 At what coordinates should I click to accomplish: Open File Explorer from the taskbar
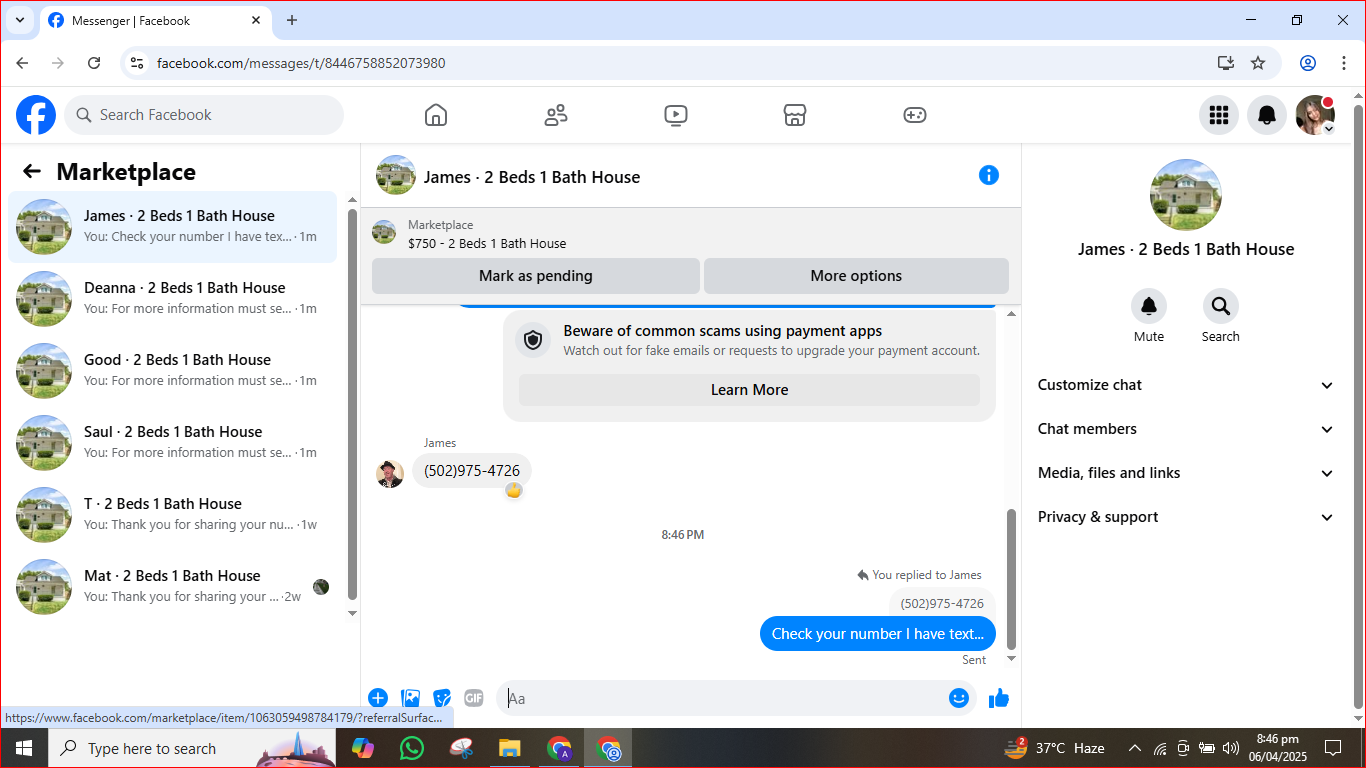click(x=510, y=748)
